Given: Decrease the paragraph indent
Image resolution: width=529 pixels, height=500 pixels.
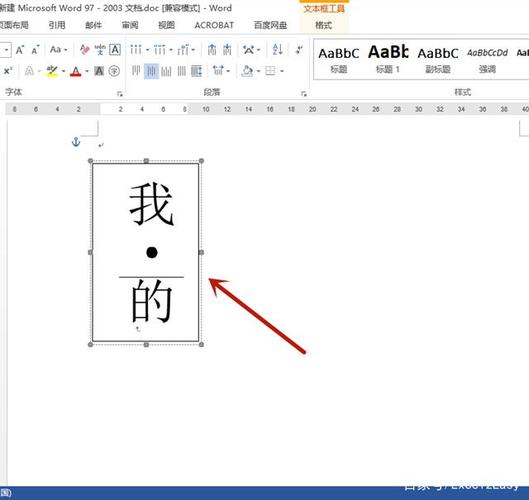Looking at the screenshot, I should point(212,50).
